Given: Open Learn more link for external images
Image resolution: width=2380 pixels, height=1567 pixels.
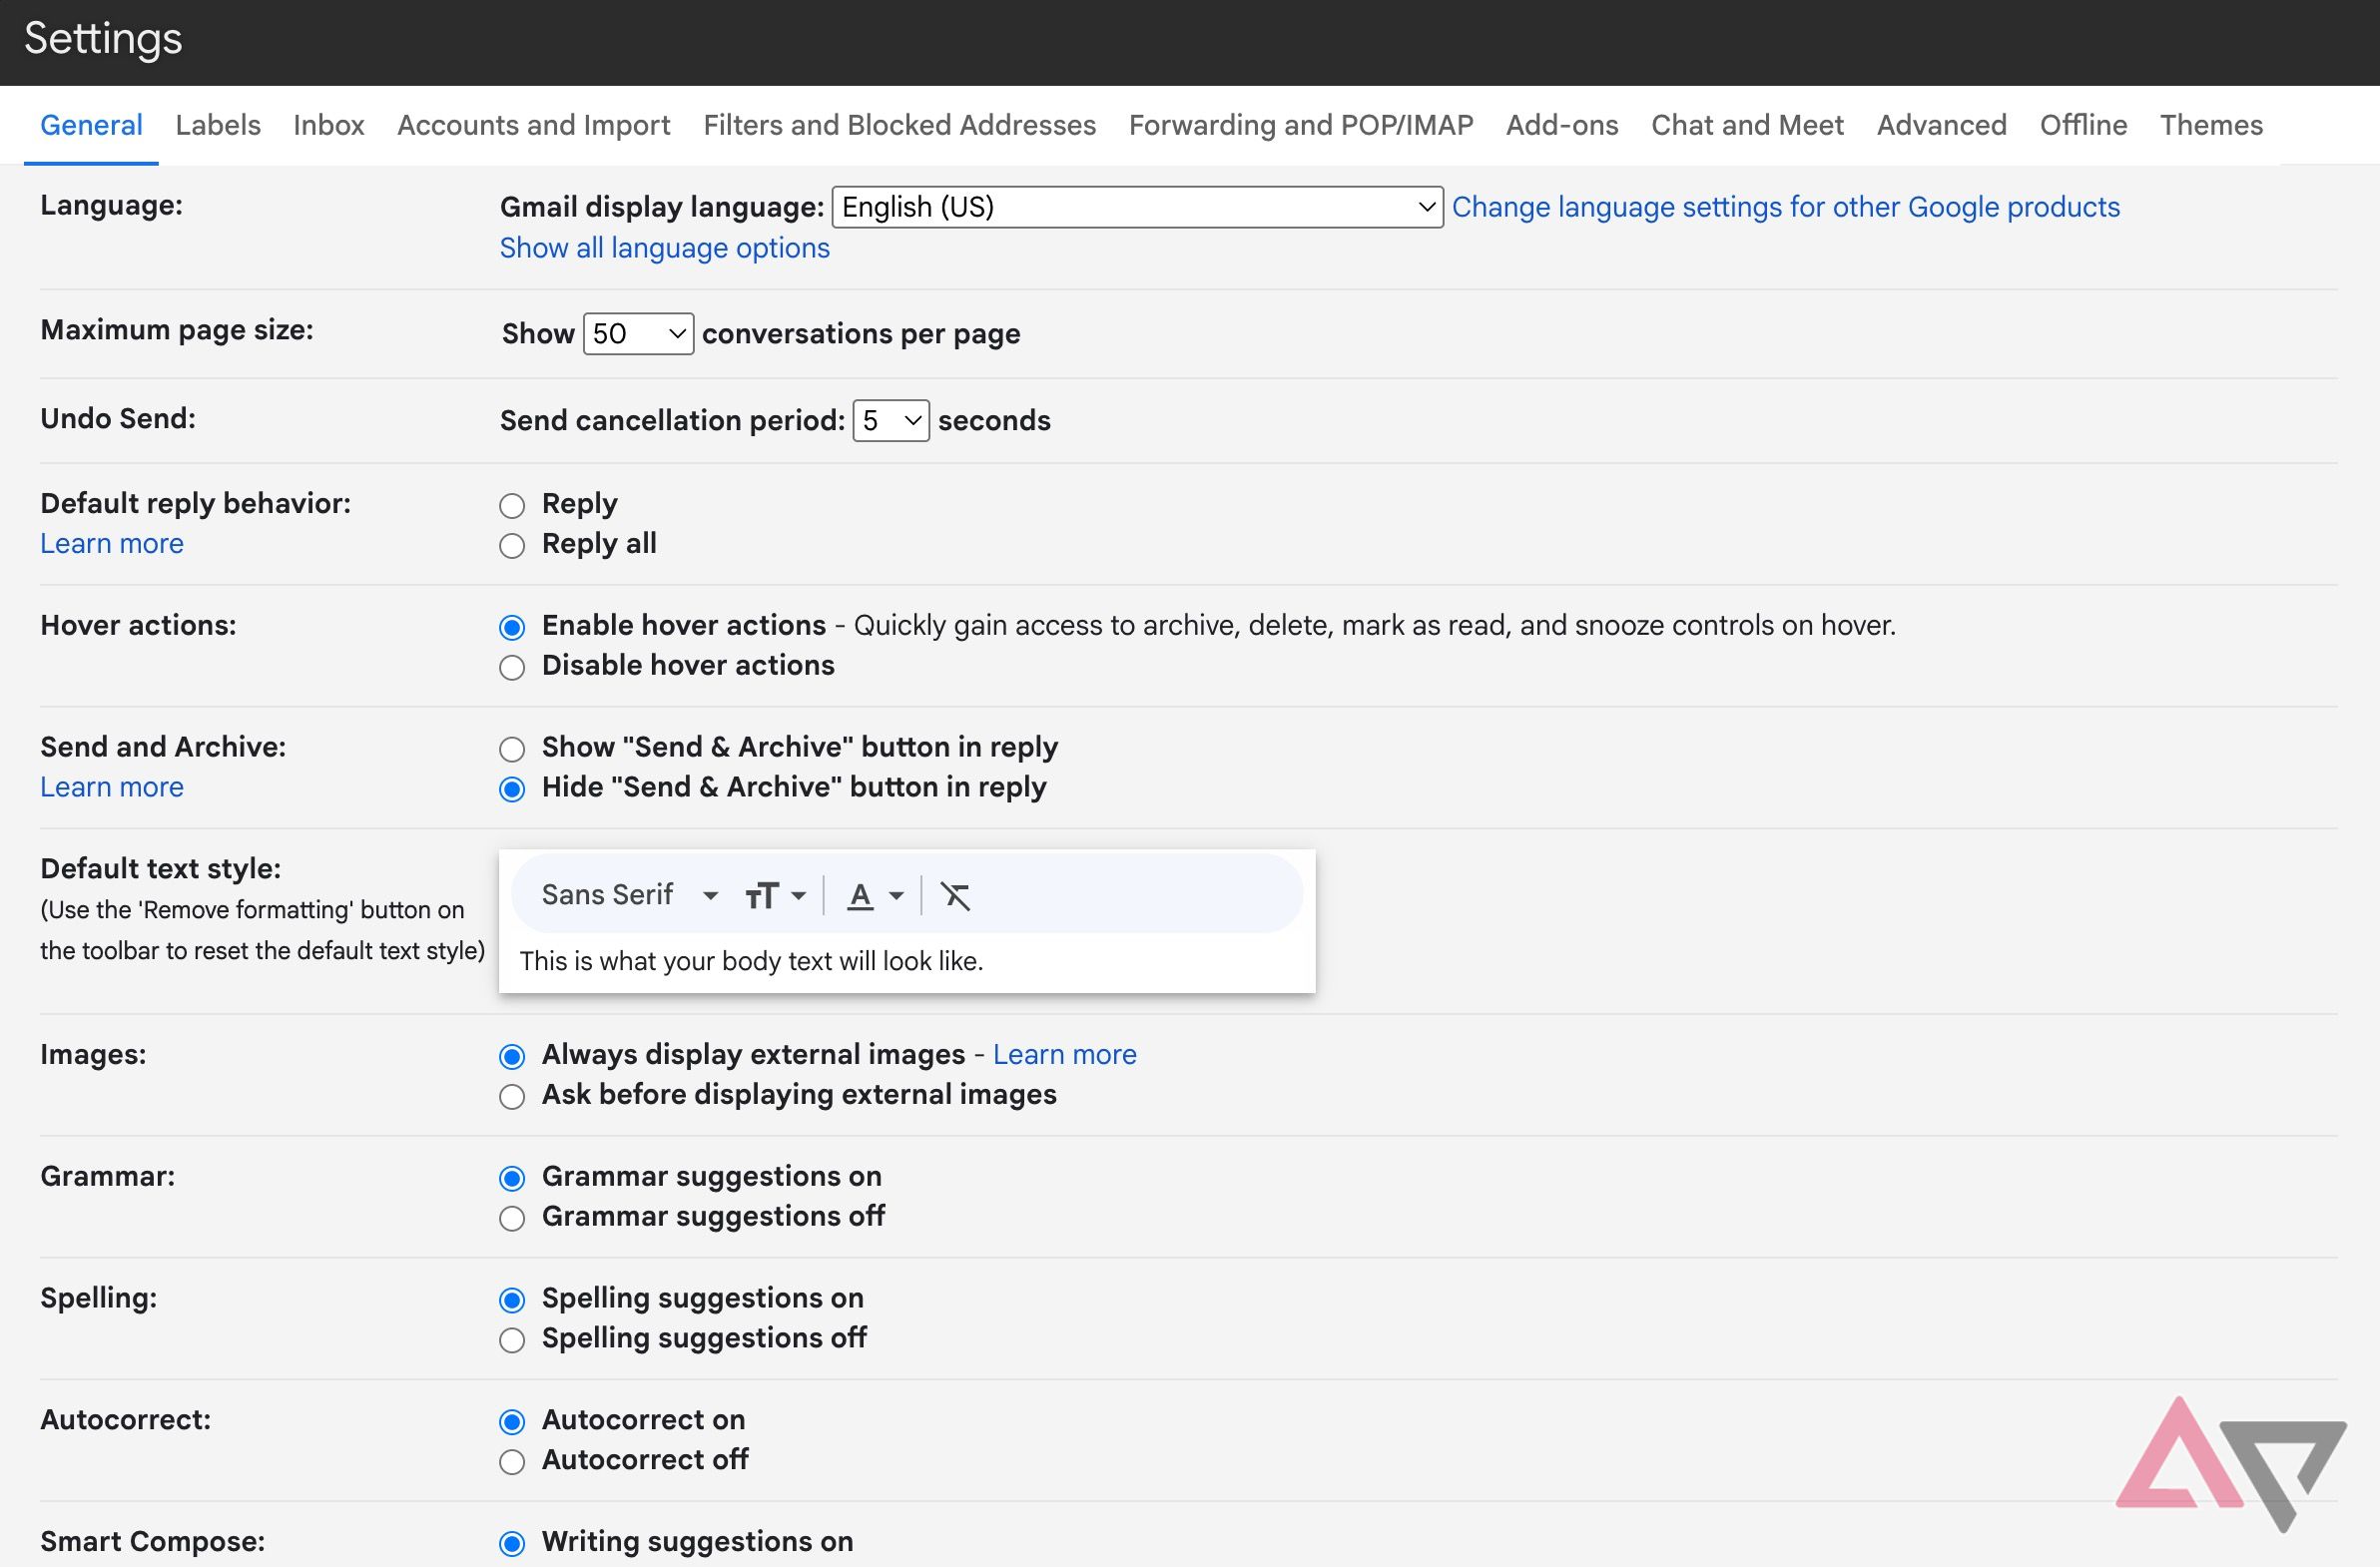Looking at the screenshot, I should pyautogui.click(x=1065, y=1054).
